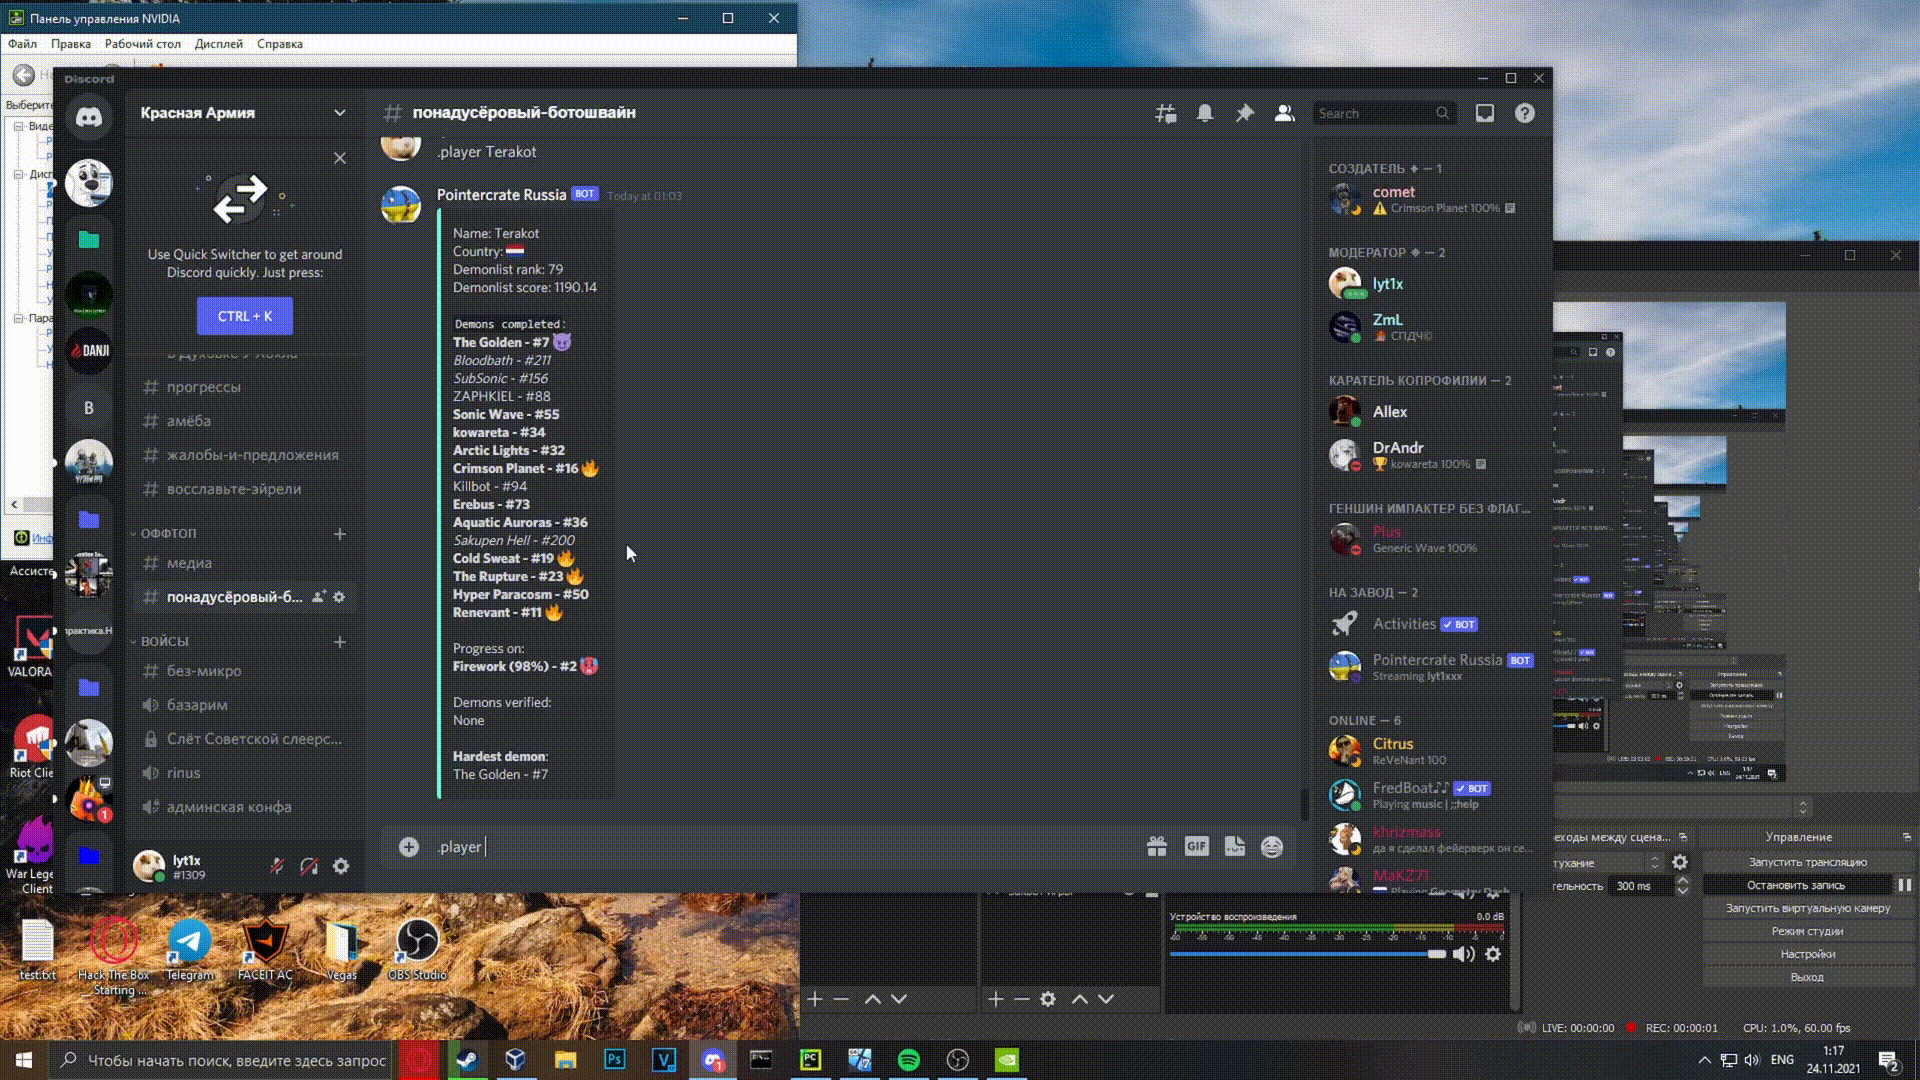This screenshot has width=1920, height=1080.
Task: Show pinned messages of the channel
Action: 1244,113
